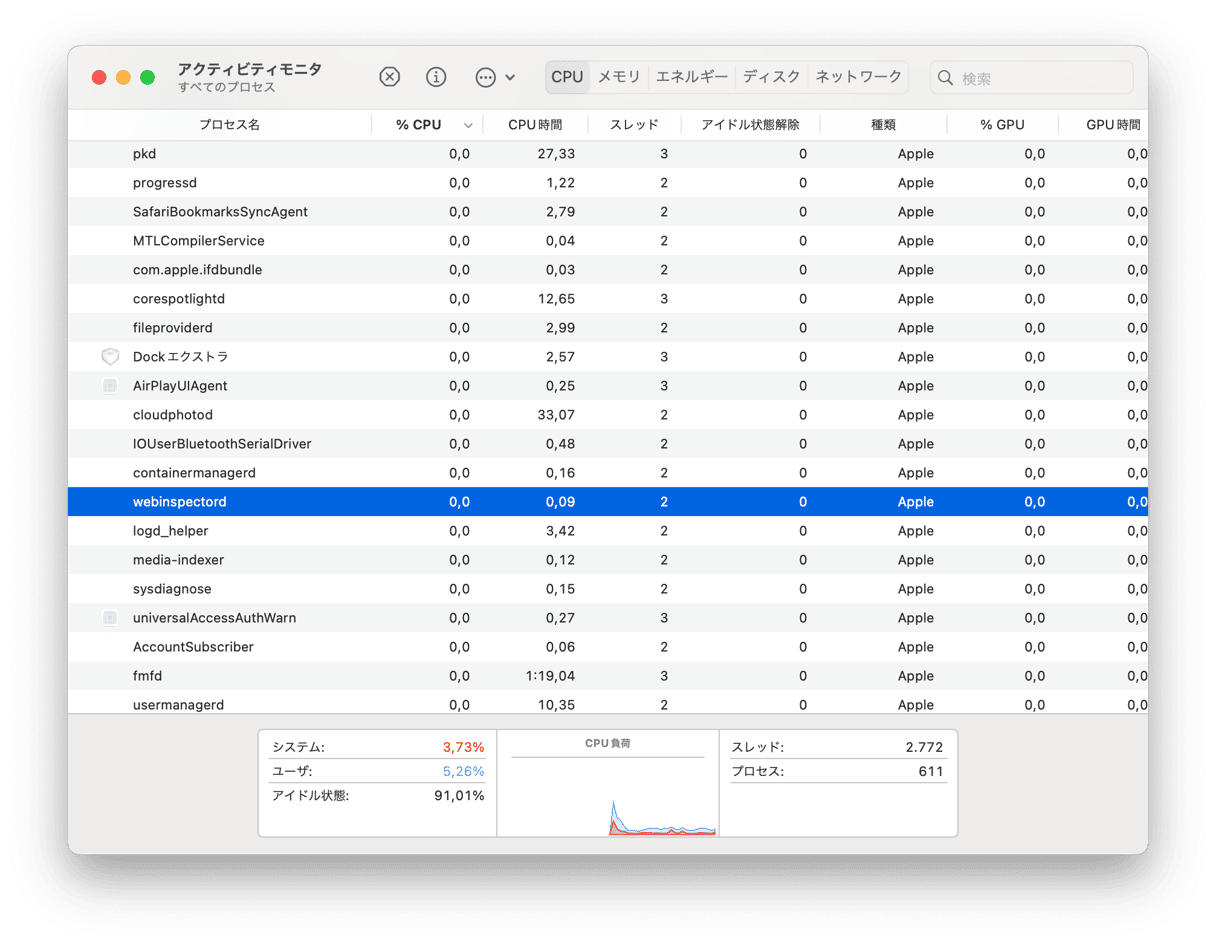Select the corespotlightd process
Image resolution: width=1216 pixels, height=944 pixels.
pos(179,299)
